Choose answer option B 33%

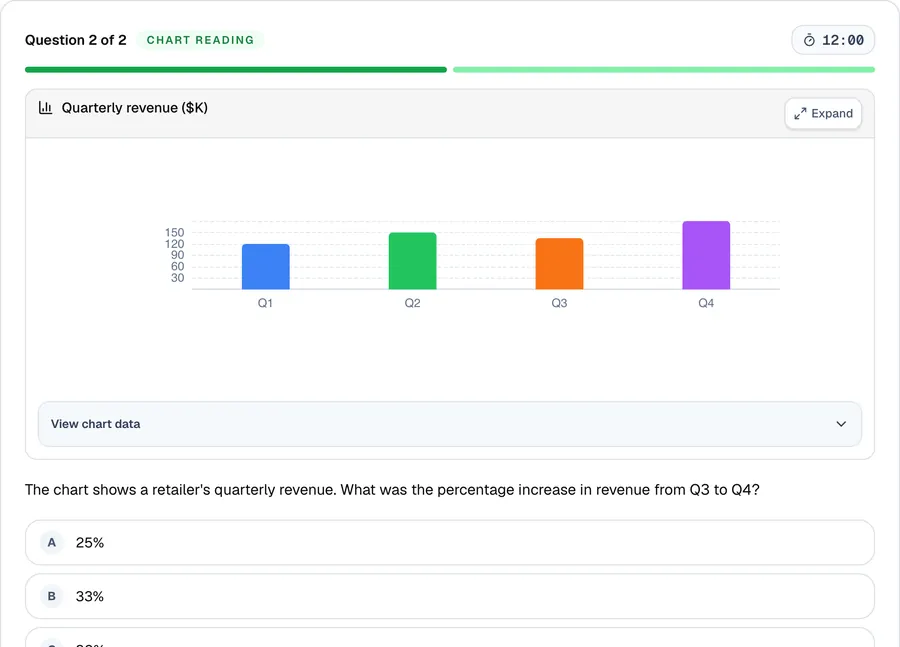449,596
